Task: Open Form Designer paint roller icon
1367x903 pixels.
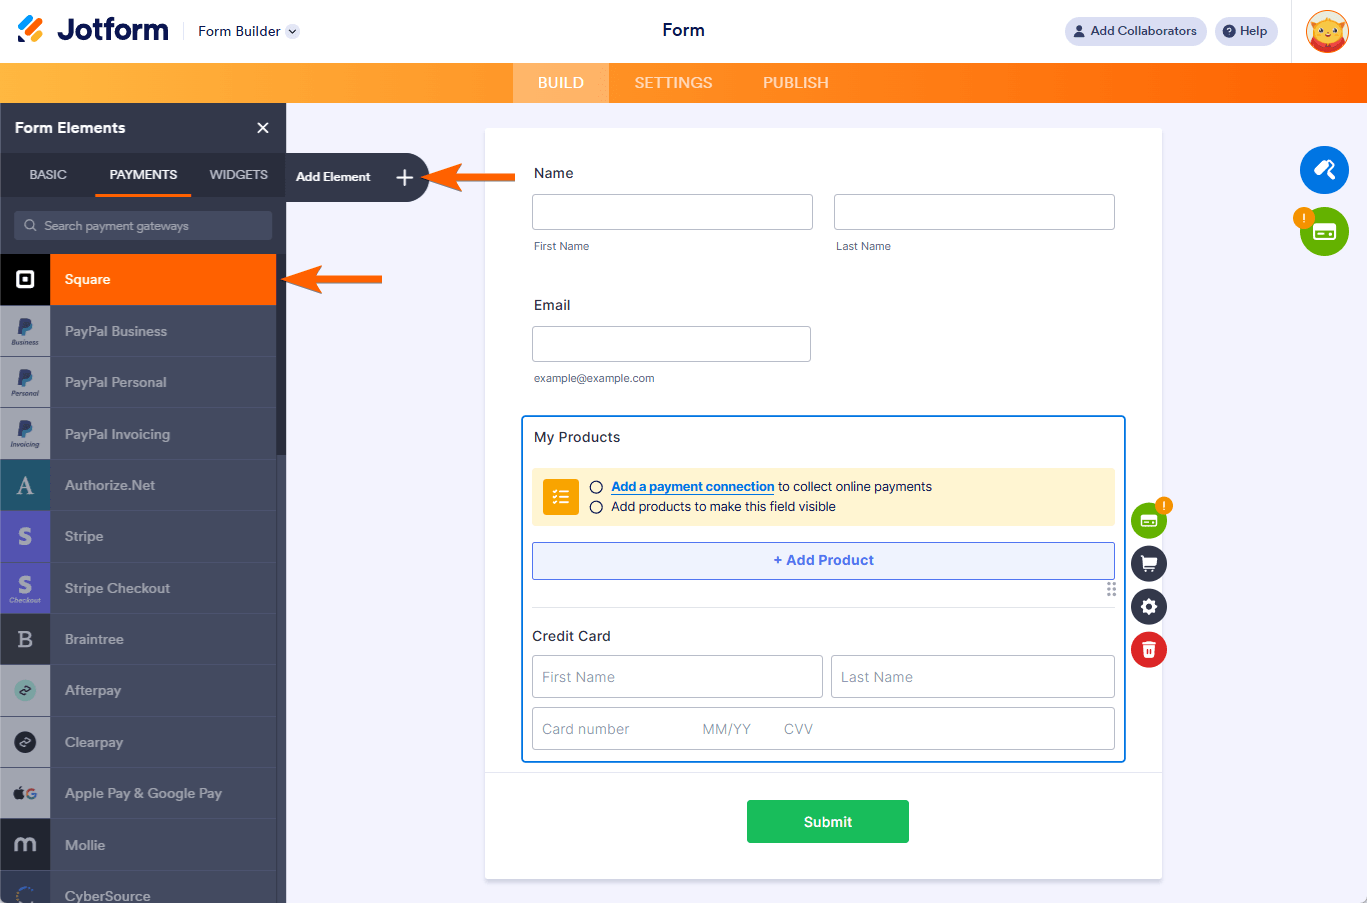Action: click(1324, 170)
